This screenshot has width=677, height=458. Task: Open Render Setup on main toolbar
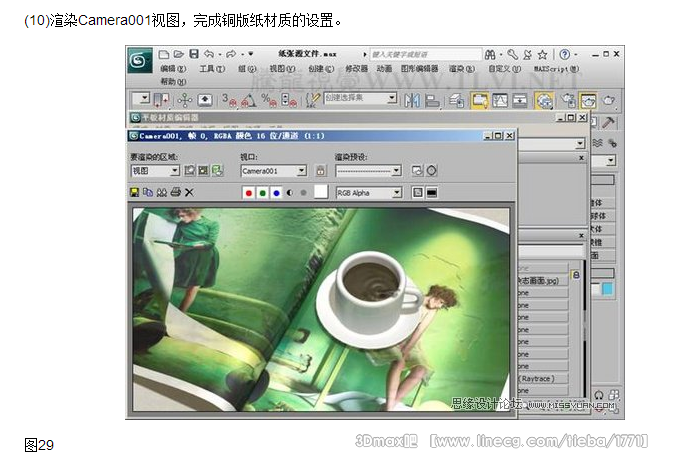click(568, 101)
